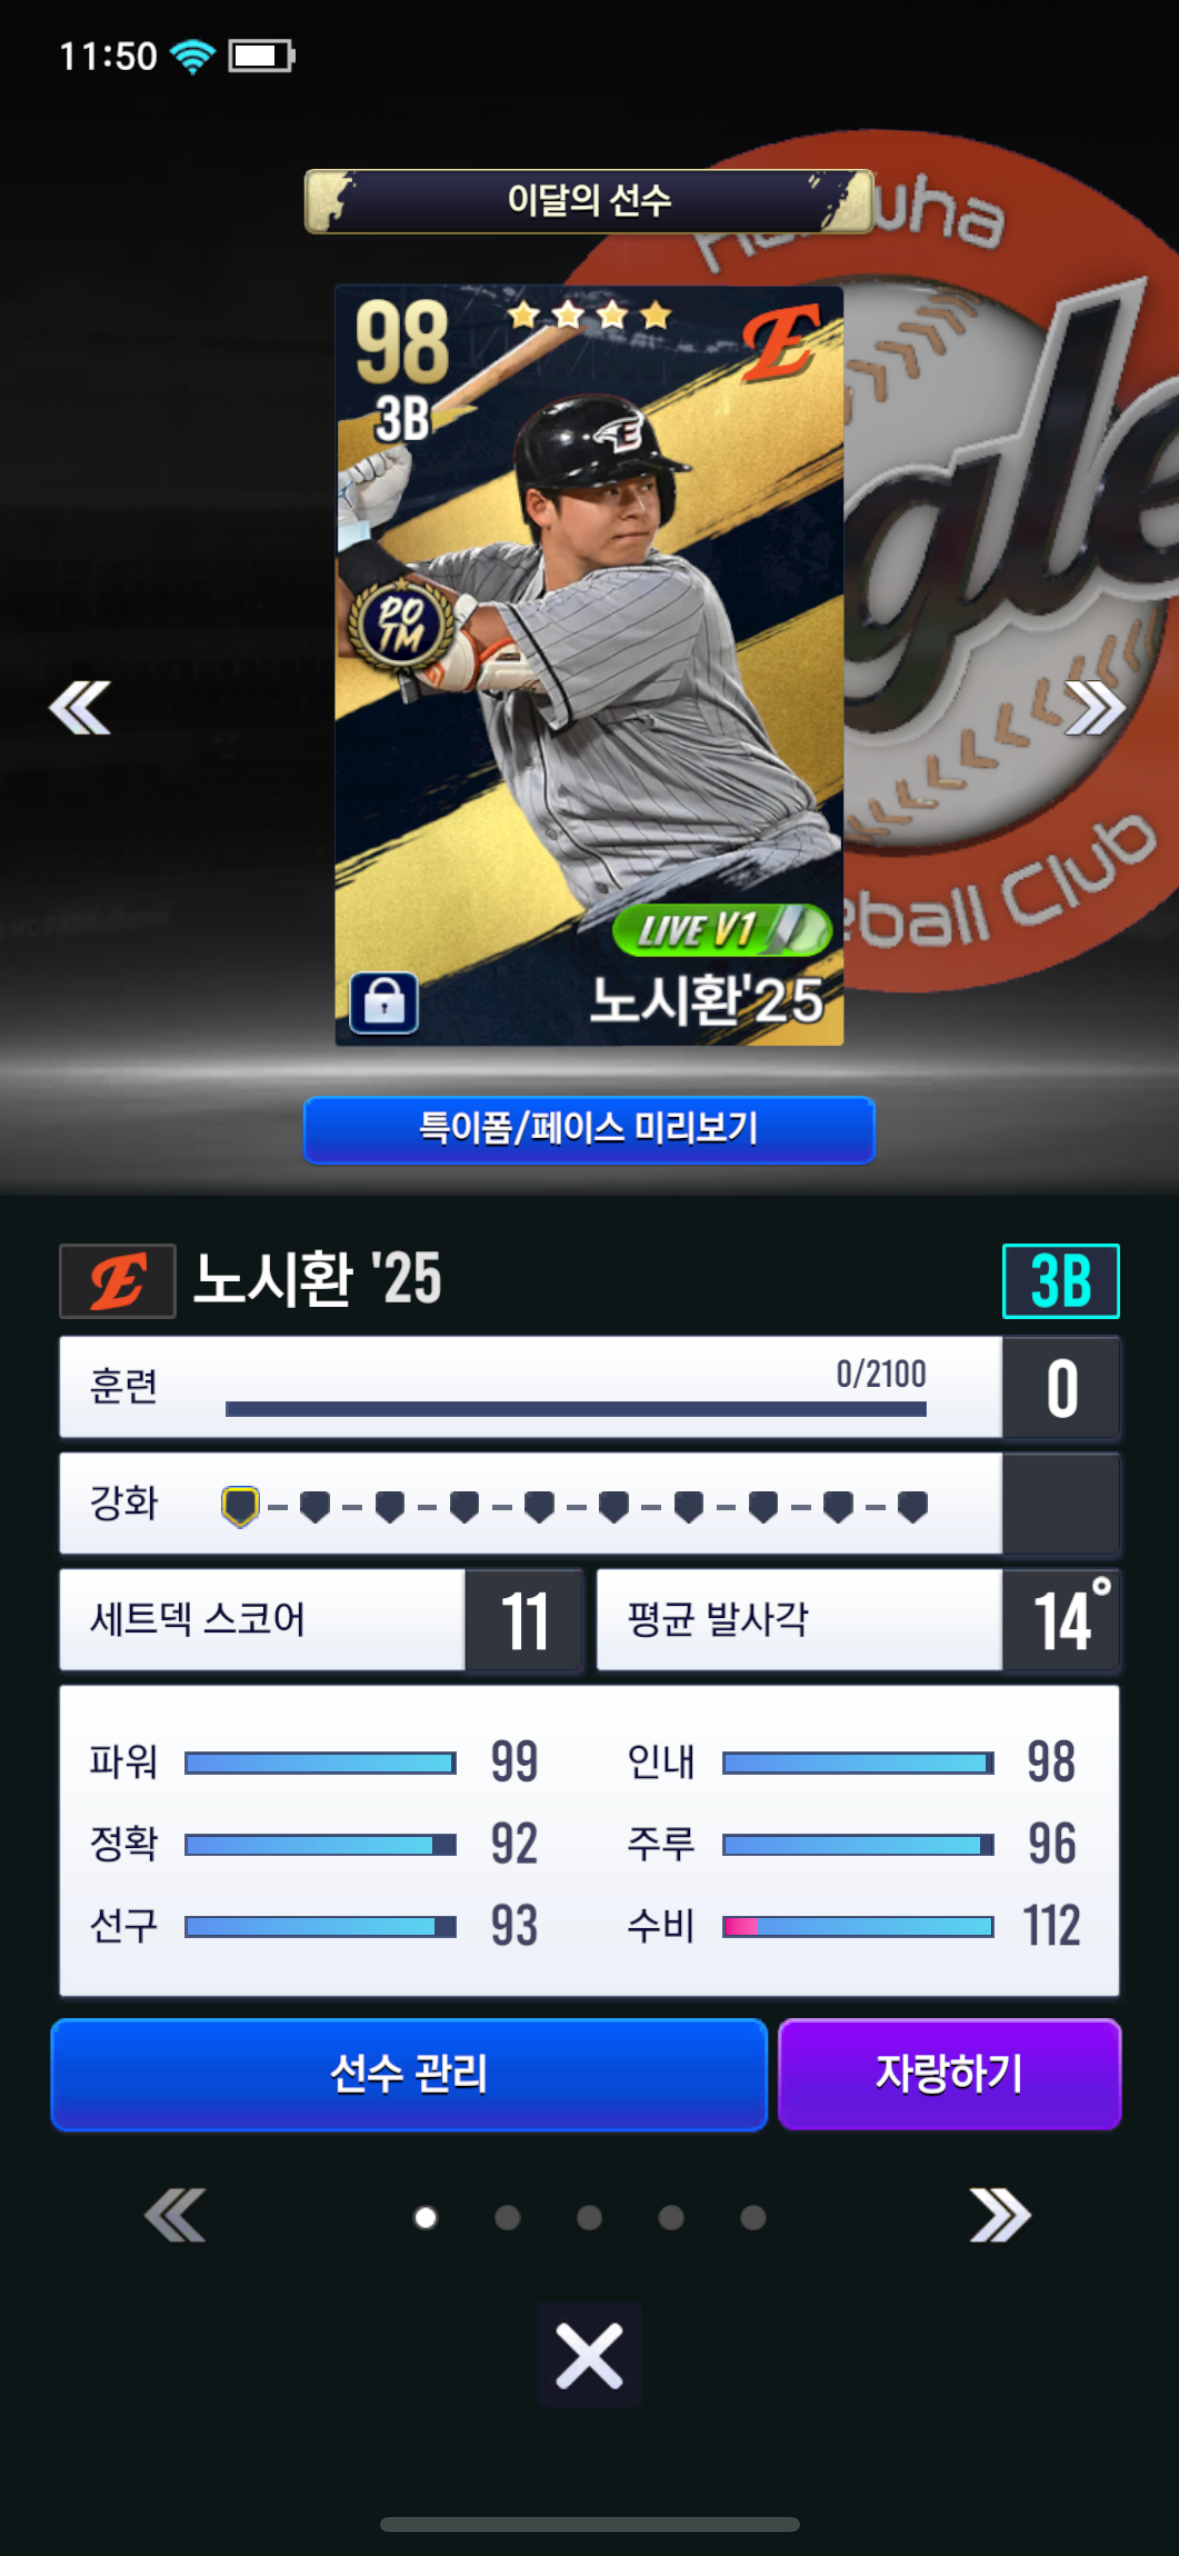Screen dimensions: 1179x2556
Task: Select the last enhancement shield slot
Action: (x=912, y=1506)
